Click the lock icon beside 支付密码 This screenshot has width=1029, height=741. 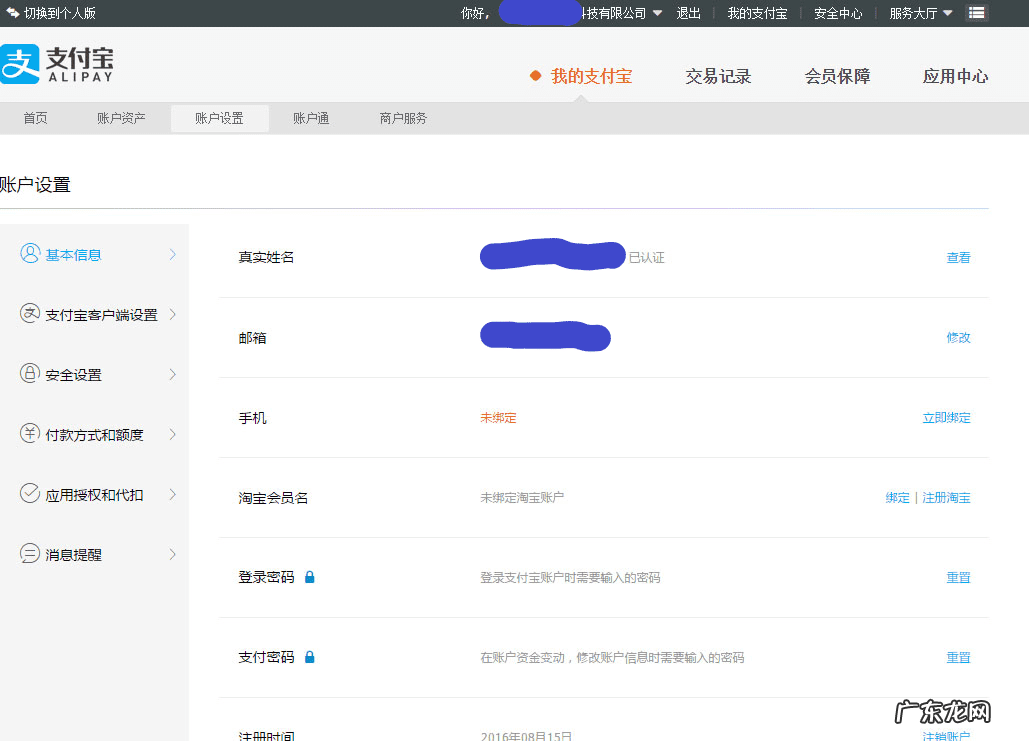click(309, 657)
